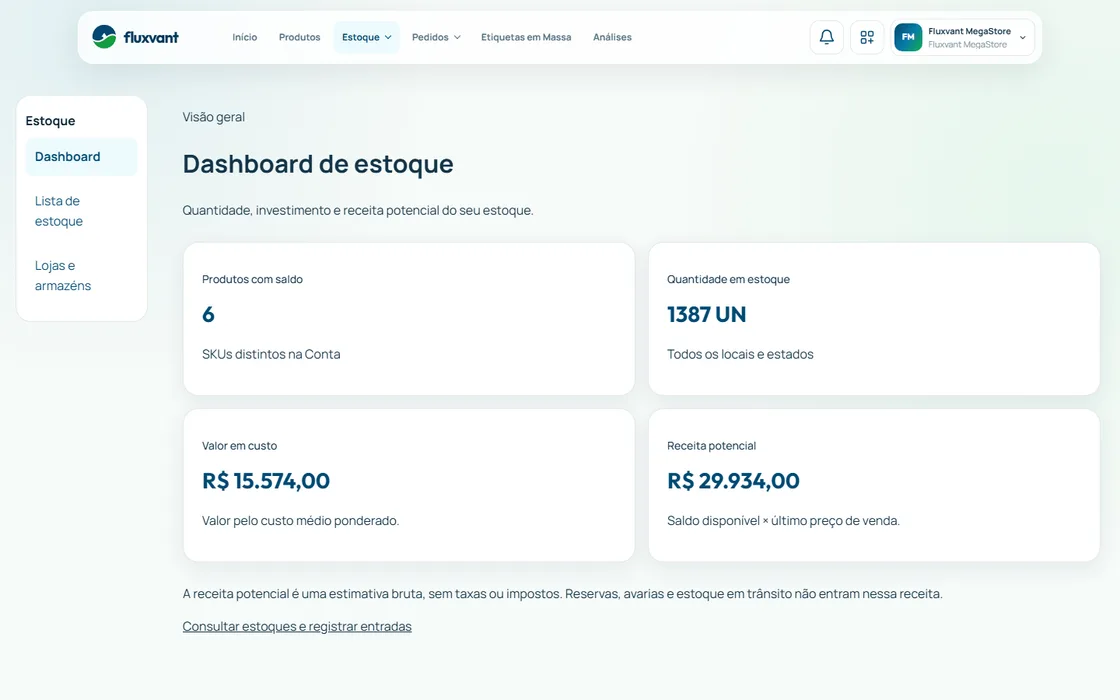
Task: Click the receita potencial estimate note
Action: (x=562, y=594)
